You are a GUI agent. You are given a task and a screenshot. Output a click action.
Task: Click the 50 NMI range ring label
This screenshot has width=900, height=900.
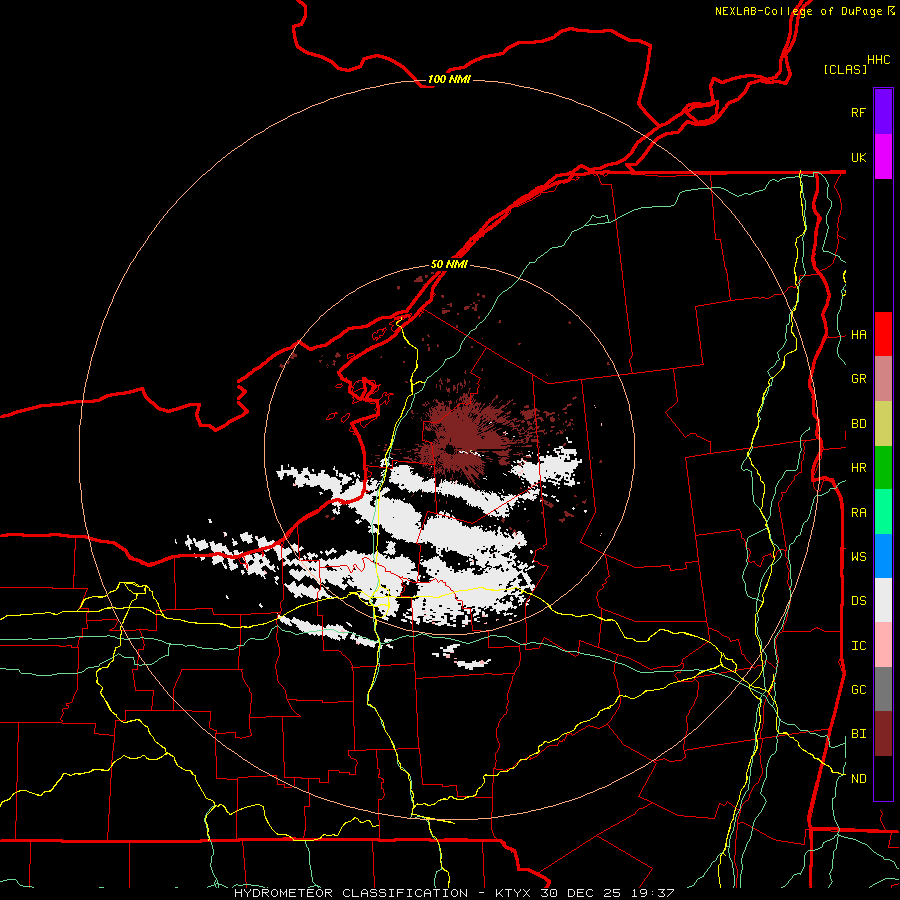tap(449, 264)
